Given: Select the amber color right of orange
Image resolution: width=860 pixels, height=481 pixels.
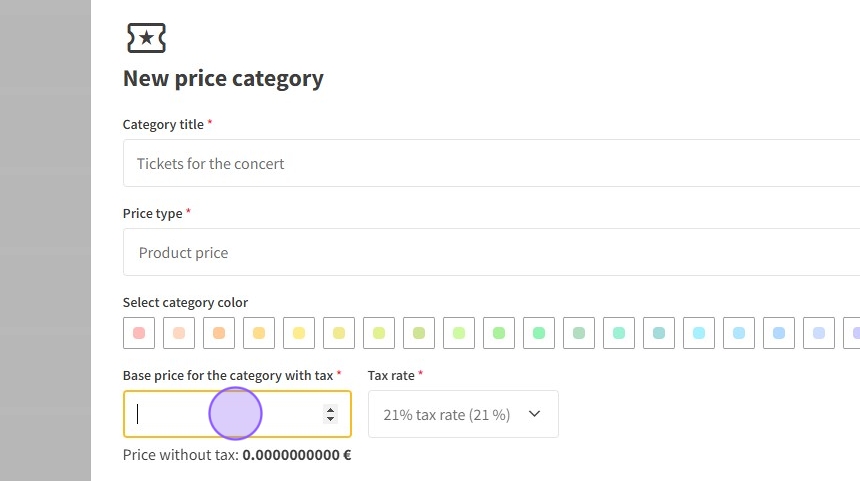Looking at the screenshot, I should point(259,333).
